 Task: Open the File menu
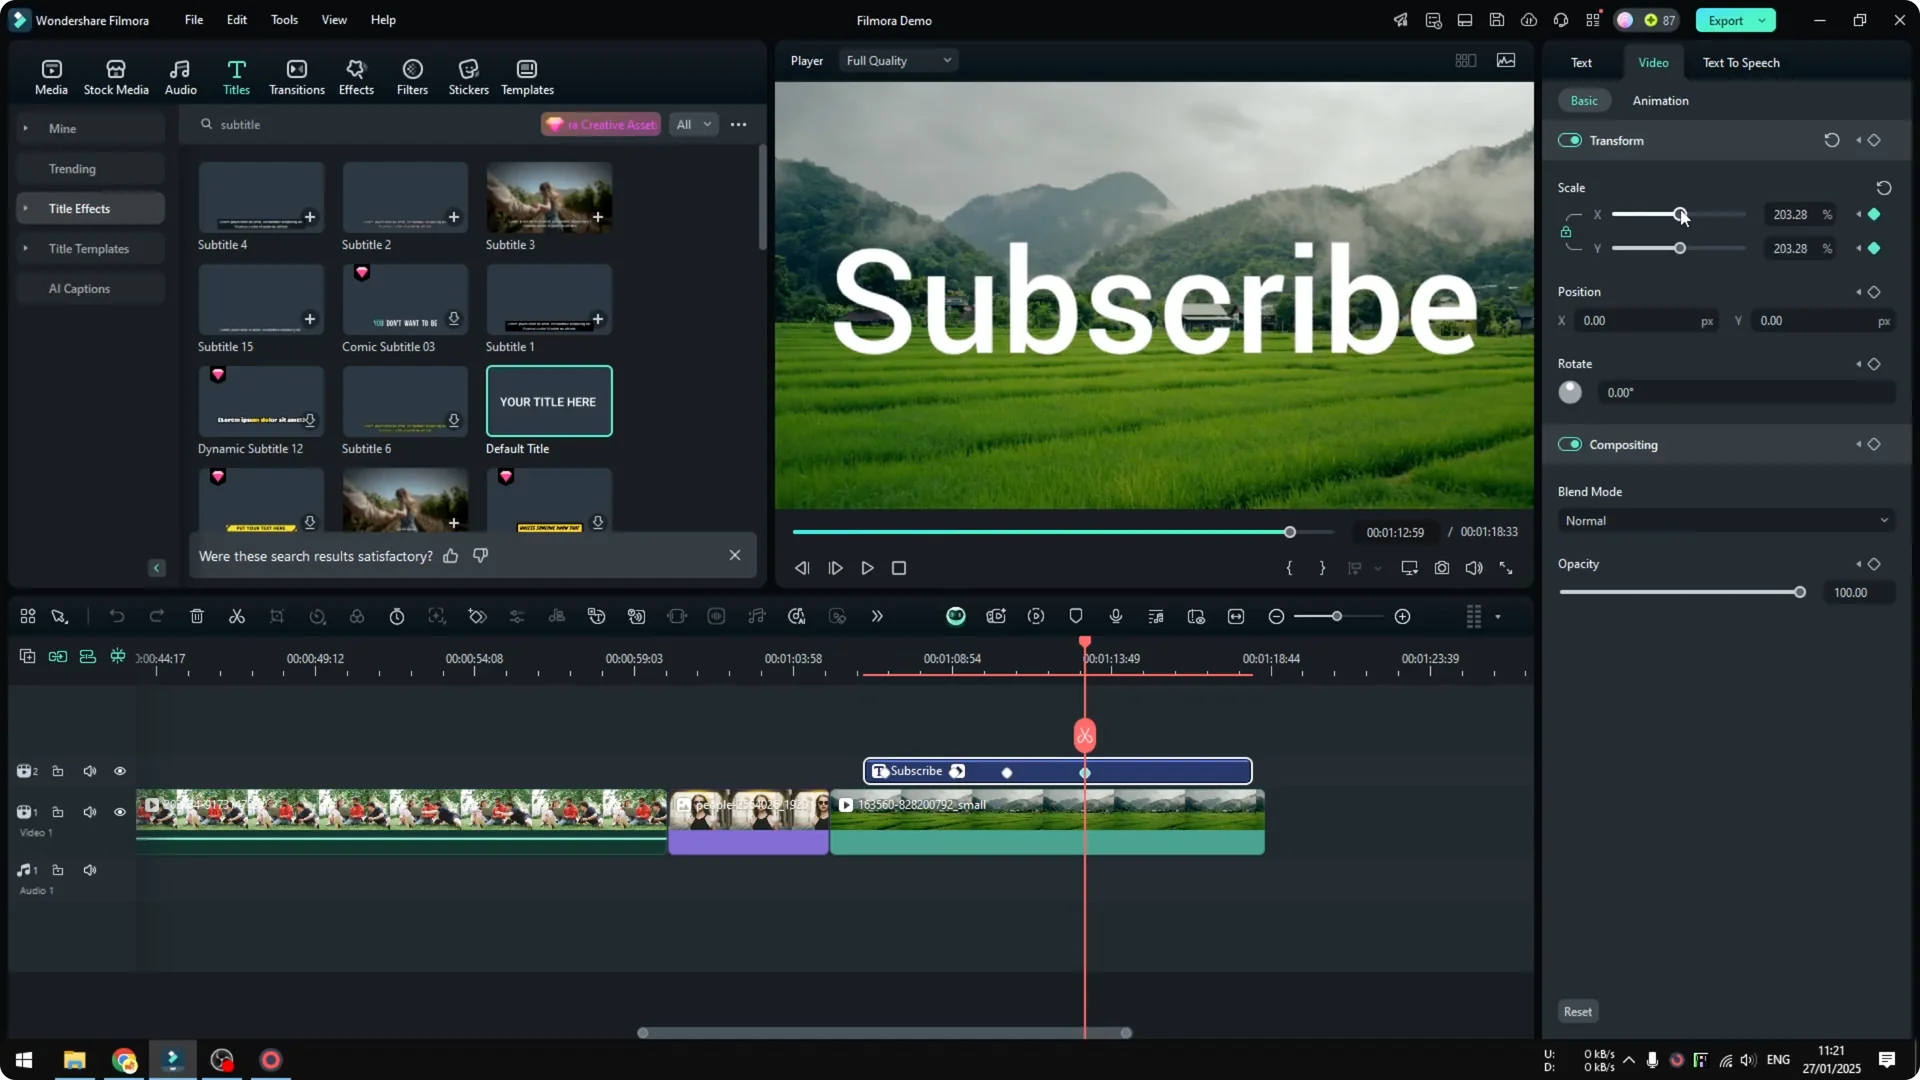tap(194, 20)
